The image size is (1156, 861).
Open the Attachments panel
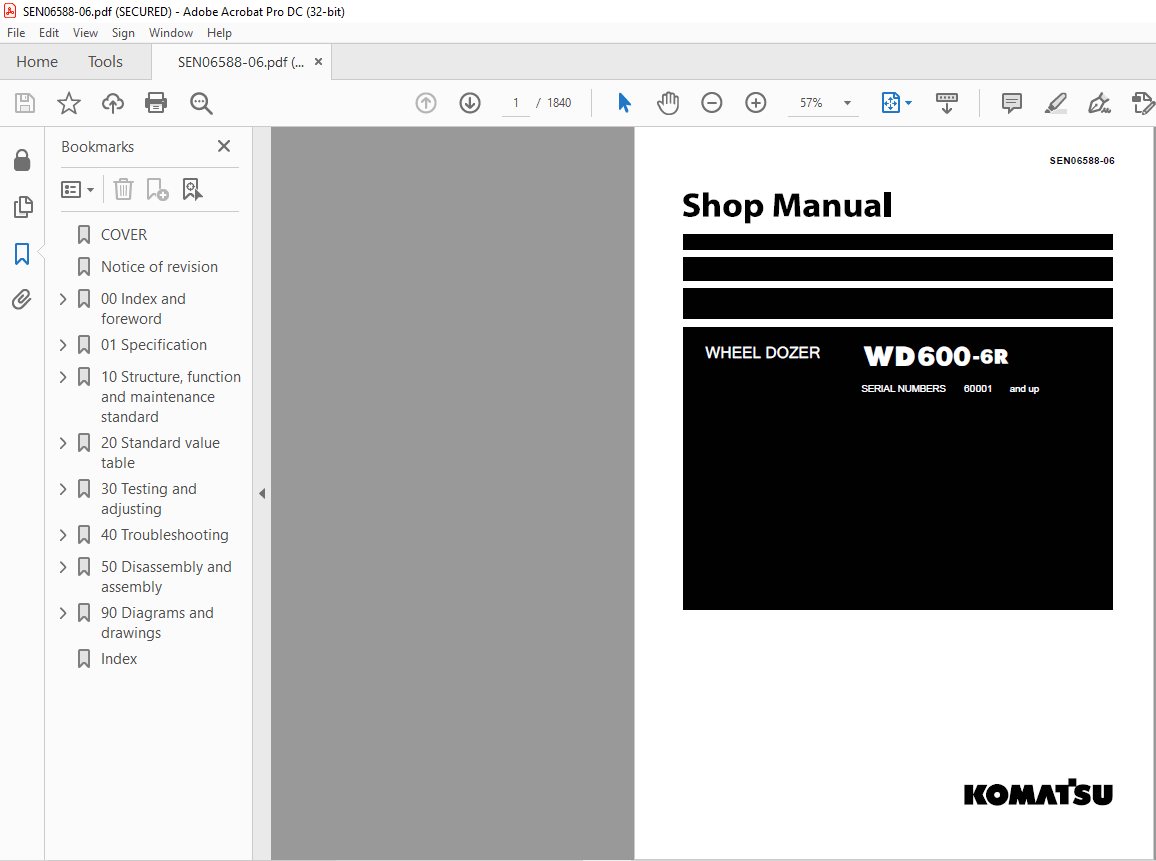23,299
